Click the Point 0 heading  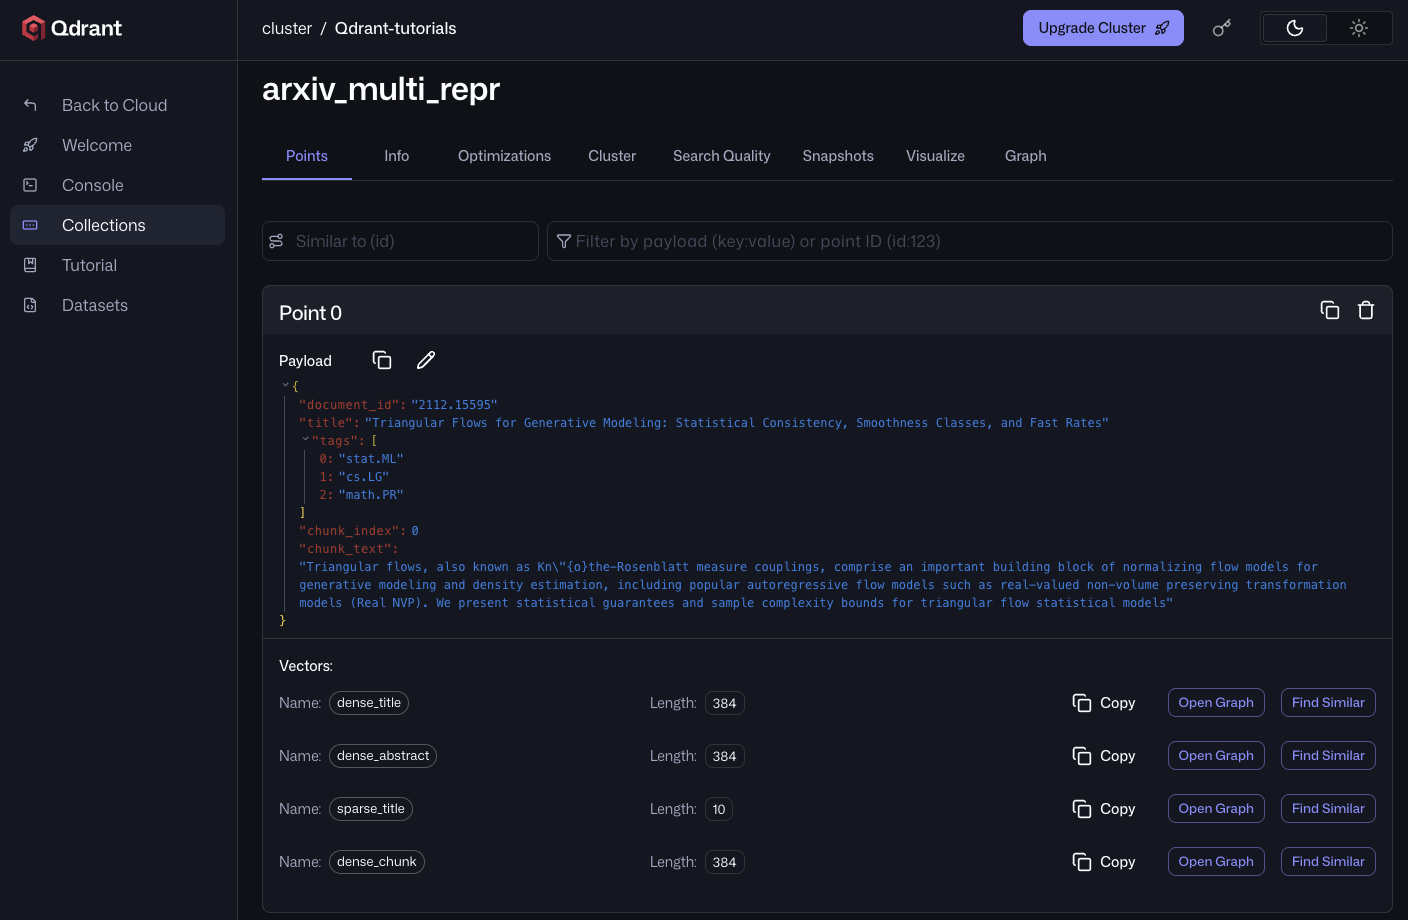pyautogui.click(x=310, y=313)
